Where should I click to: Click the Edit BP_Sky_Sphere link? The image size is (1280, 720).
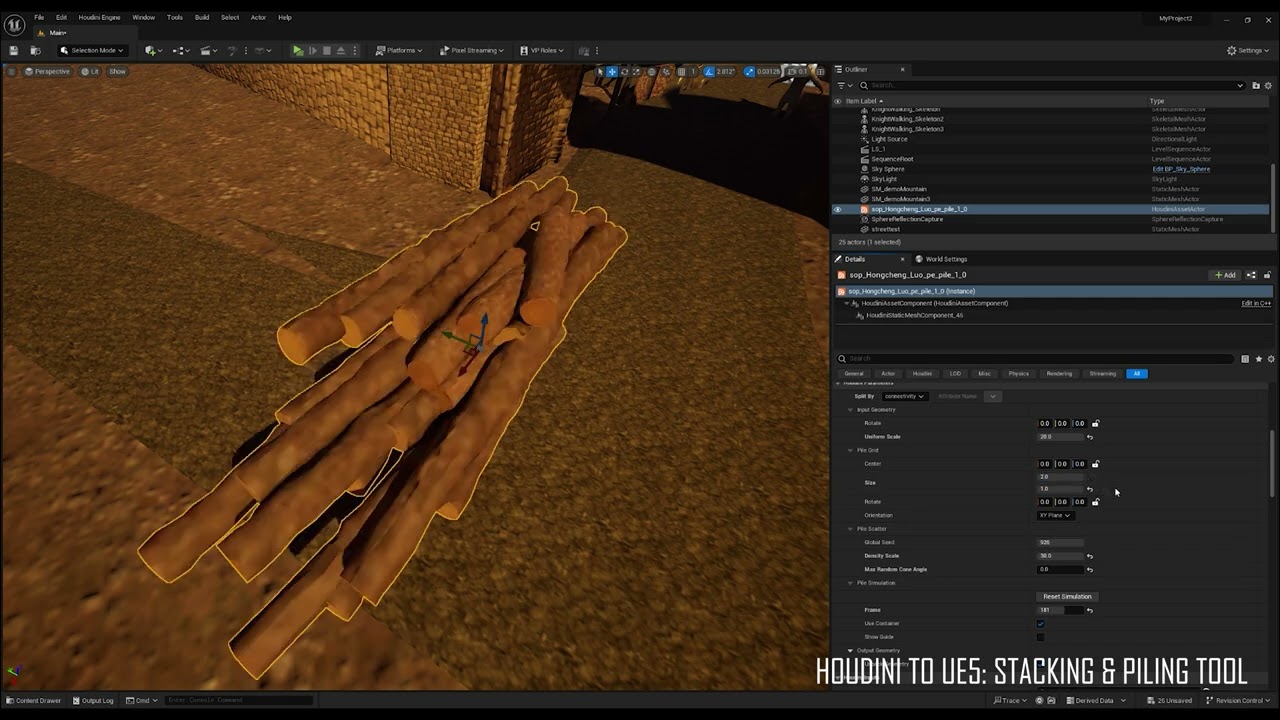(x=1181, y=169)
